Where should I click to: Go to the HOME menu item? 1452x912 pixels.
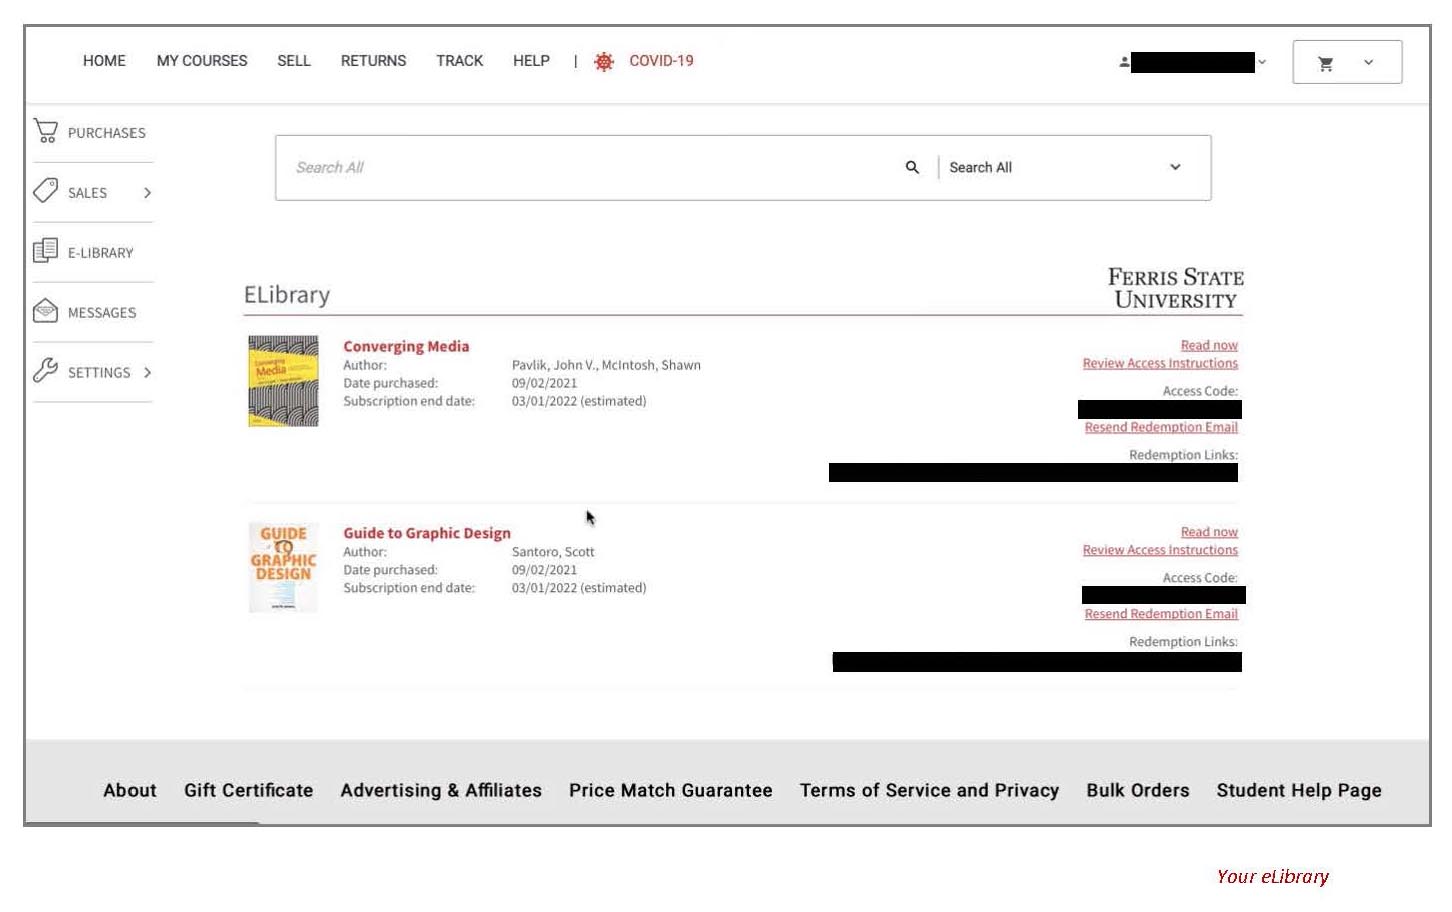(x=104, y=61)
